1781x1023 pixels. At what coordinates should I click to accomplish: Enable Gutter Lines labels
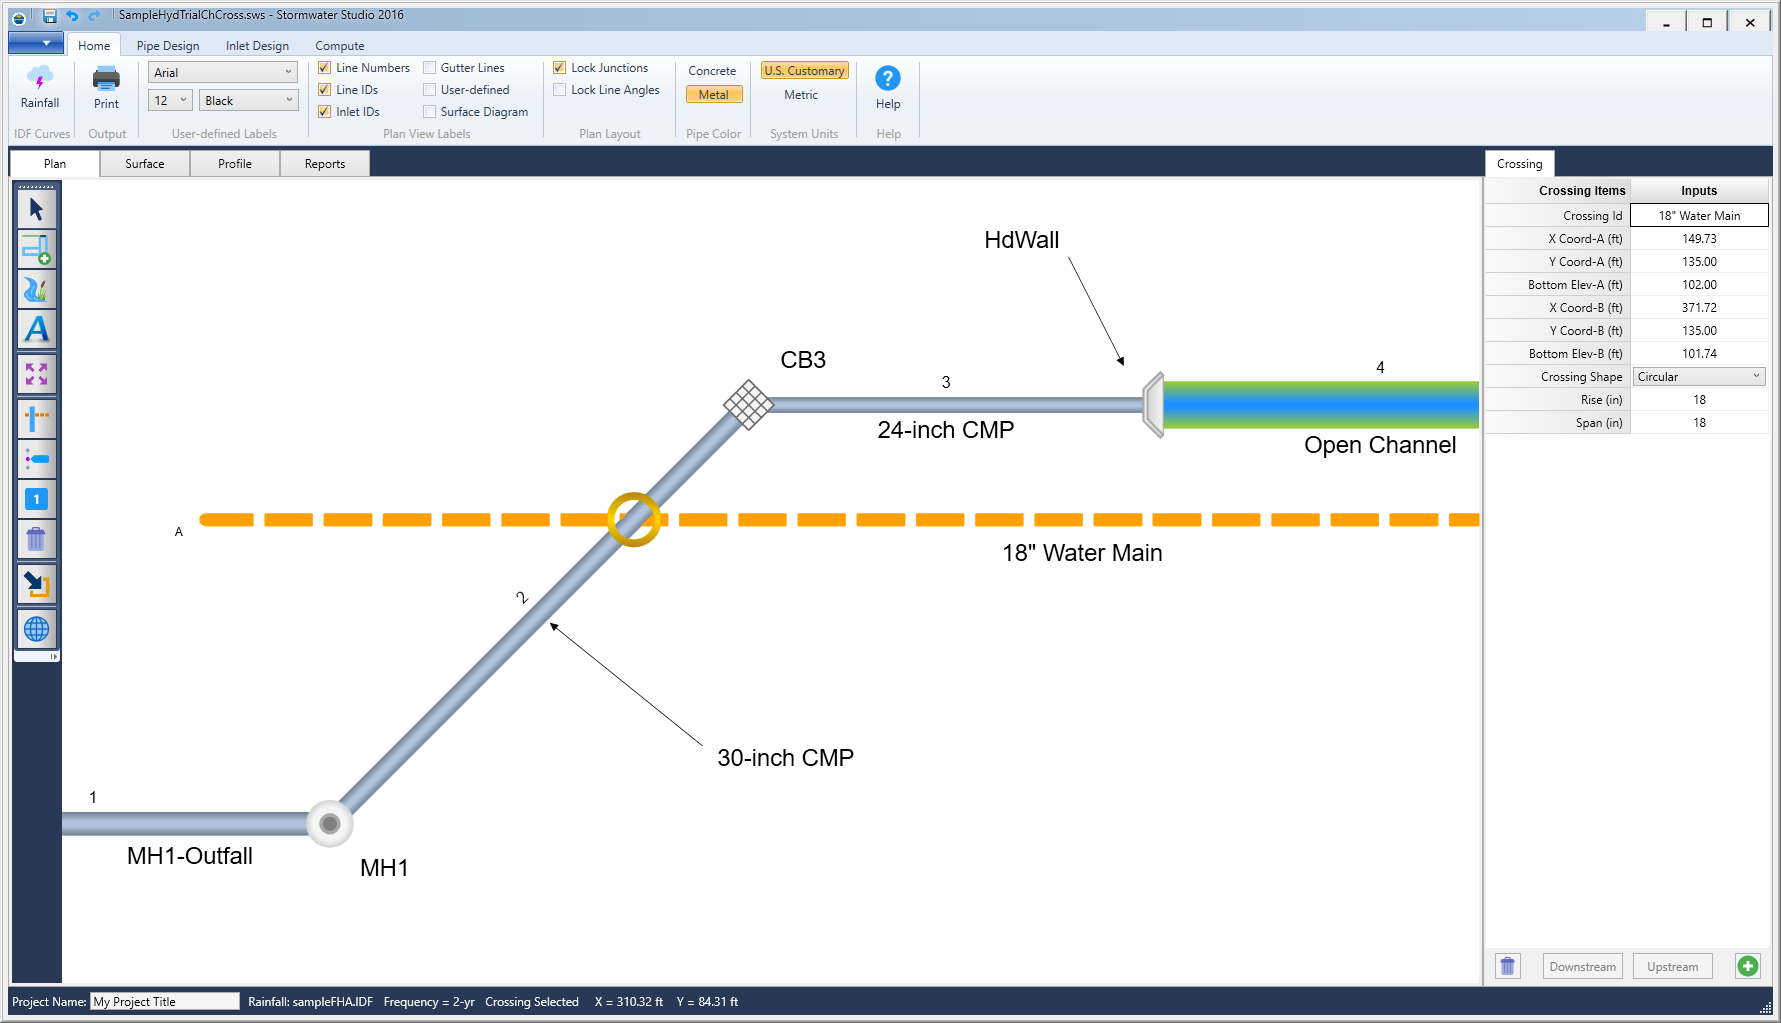point(428,67)
